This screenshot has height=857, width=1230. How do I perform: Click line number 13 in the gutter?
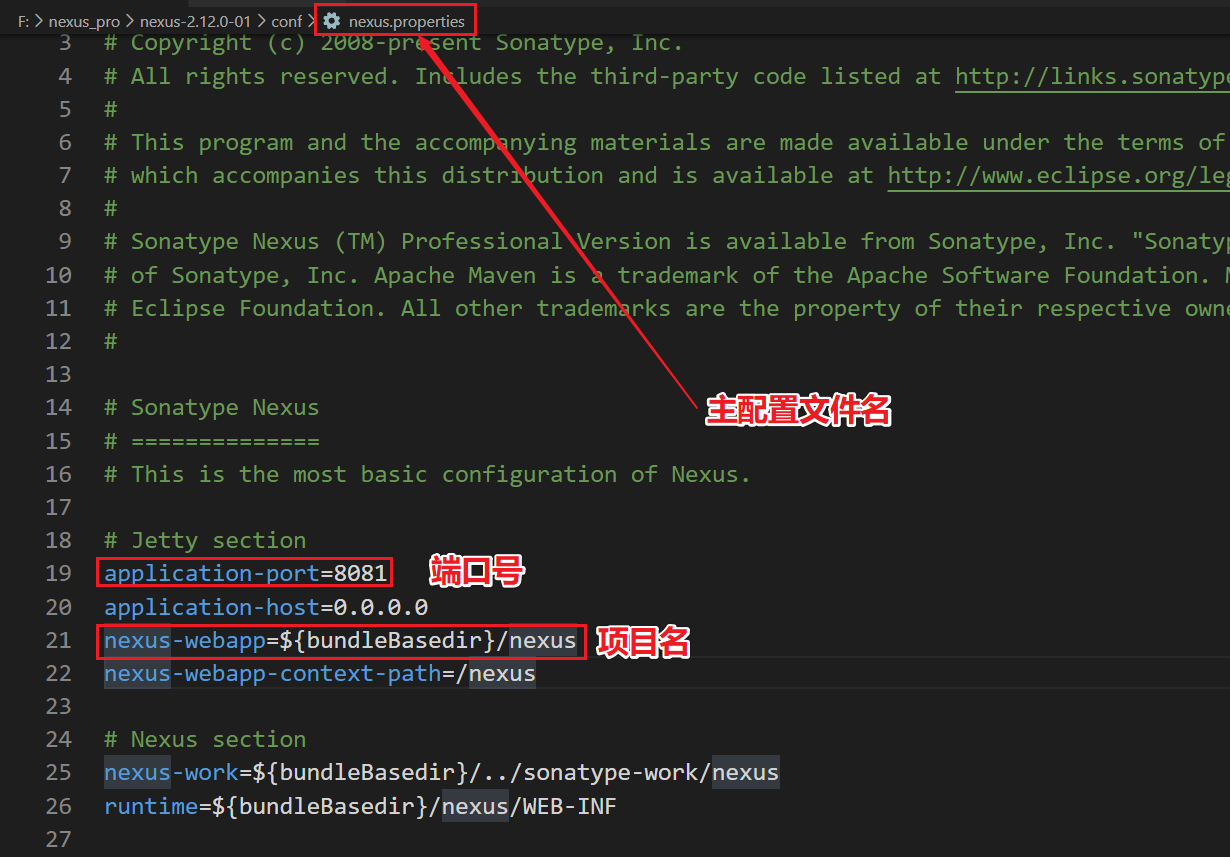tap(59, 374)
